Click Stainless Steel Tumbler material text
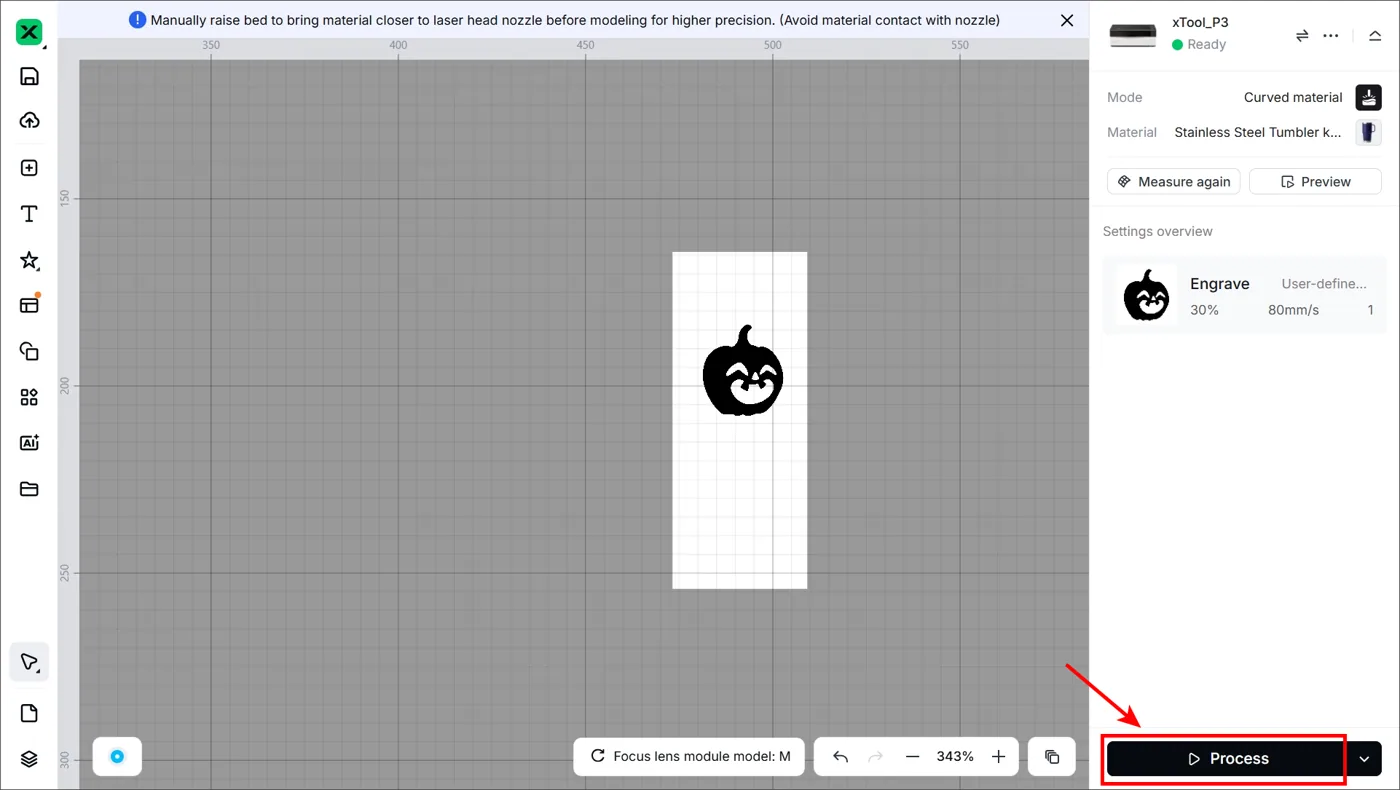 click(1258, 132)
